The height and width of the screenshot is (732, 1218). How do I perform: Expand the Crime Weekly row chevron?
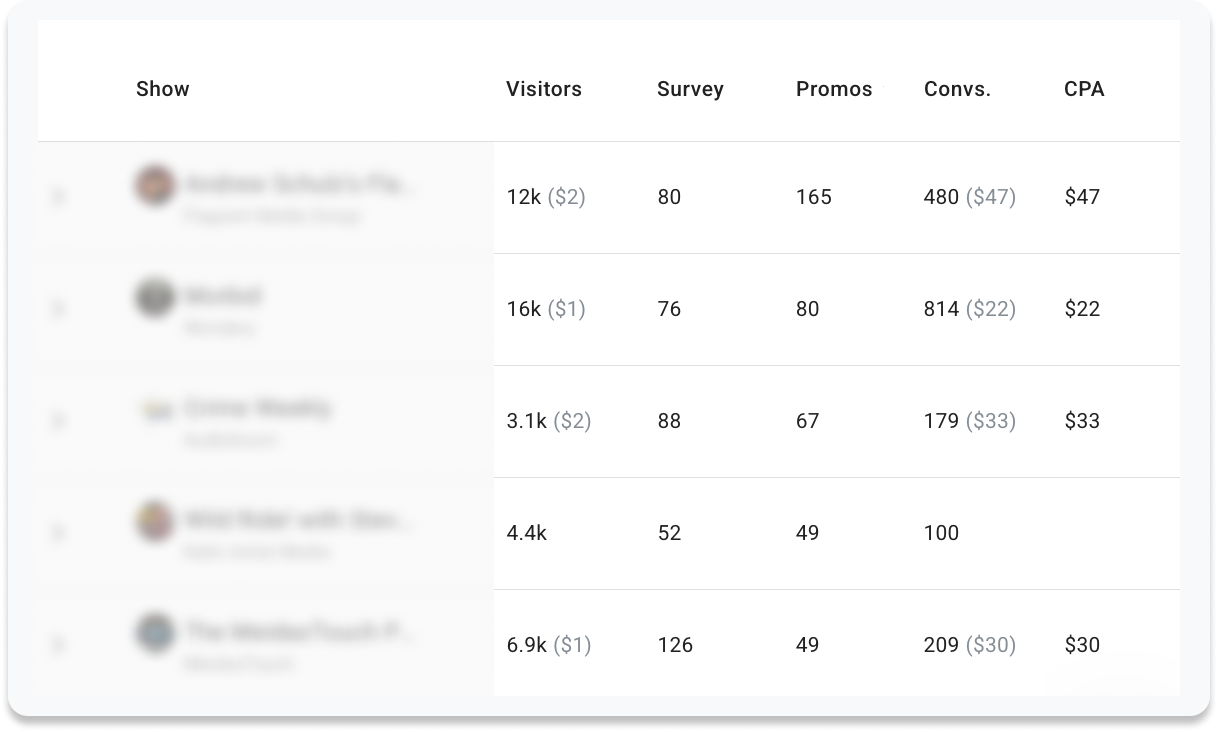(x=58, y=421)
